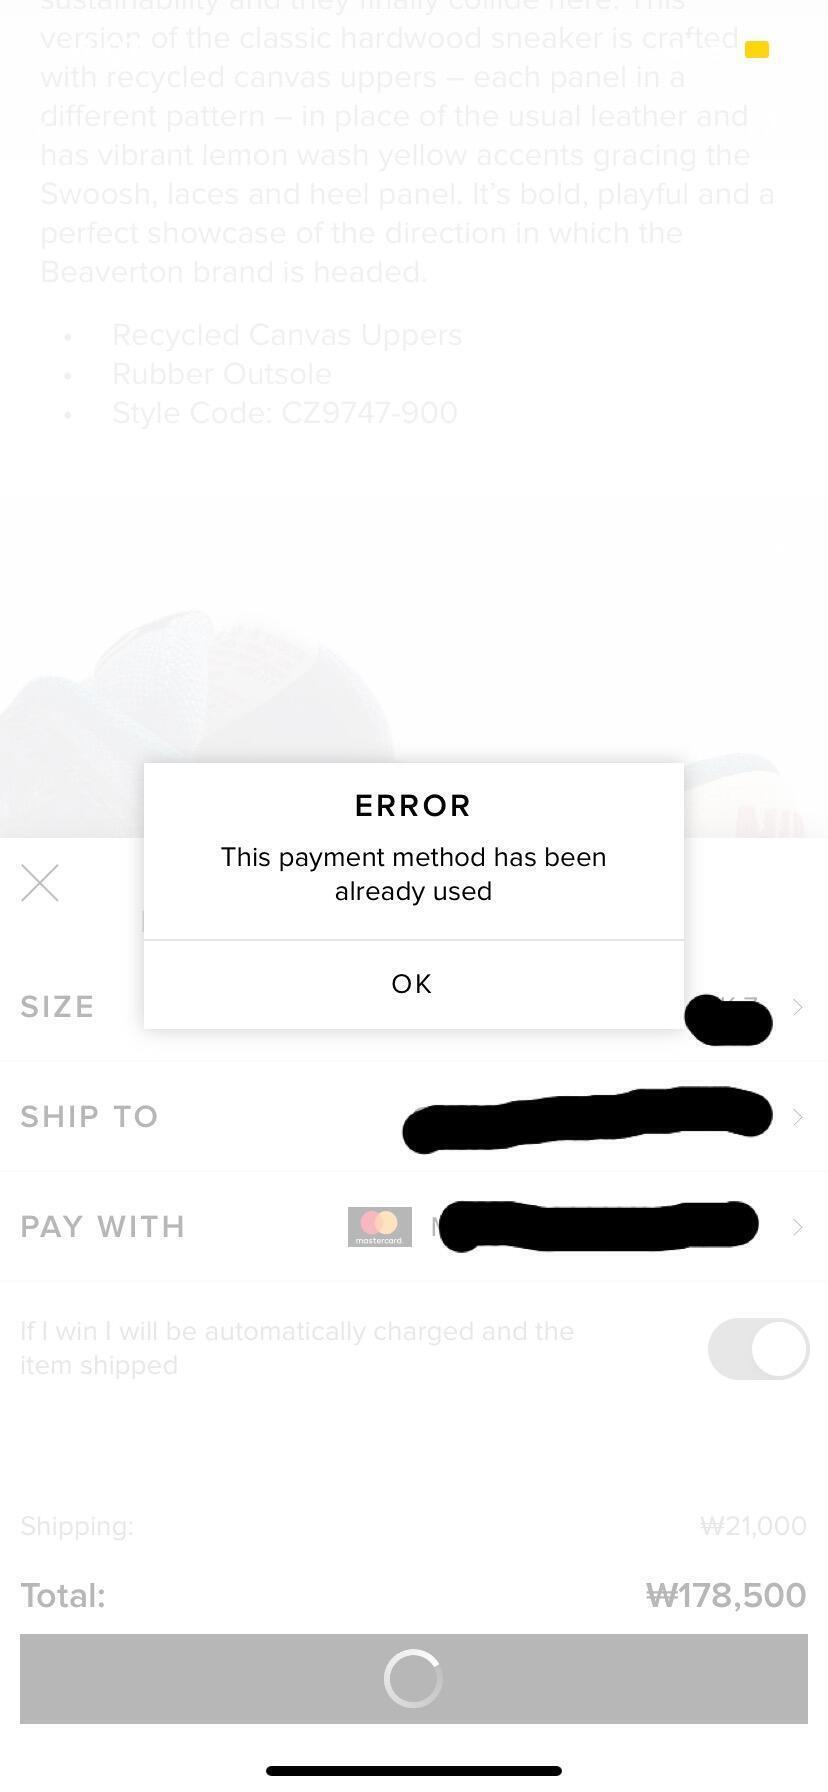Tap the yellow battery indicator icon
The height and width of the screenshot is (1792, 828).
(757, 49)
